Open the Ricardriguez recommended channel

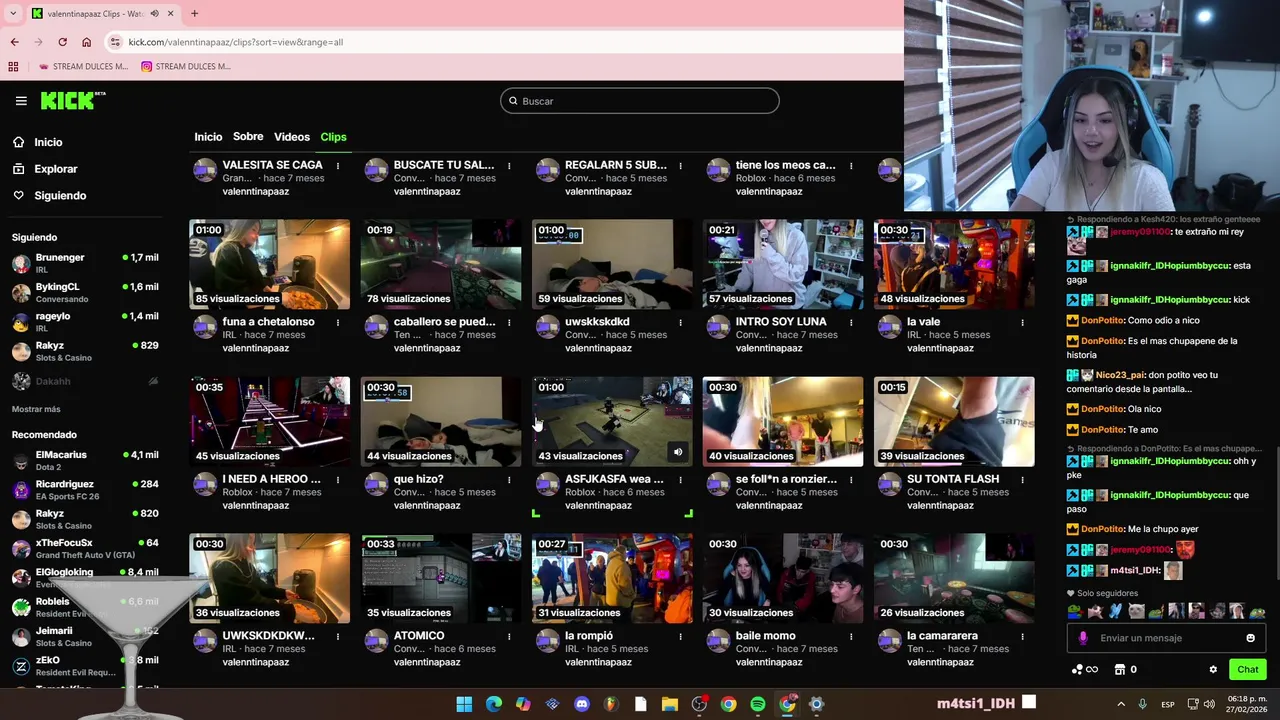coord(85,489)
